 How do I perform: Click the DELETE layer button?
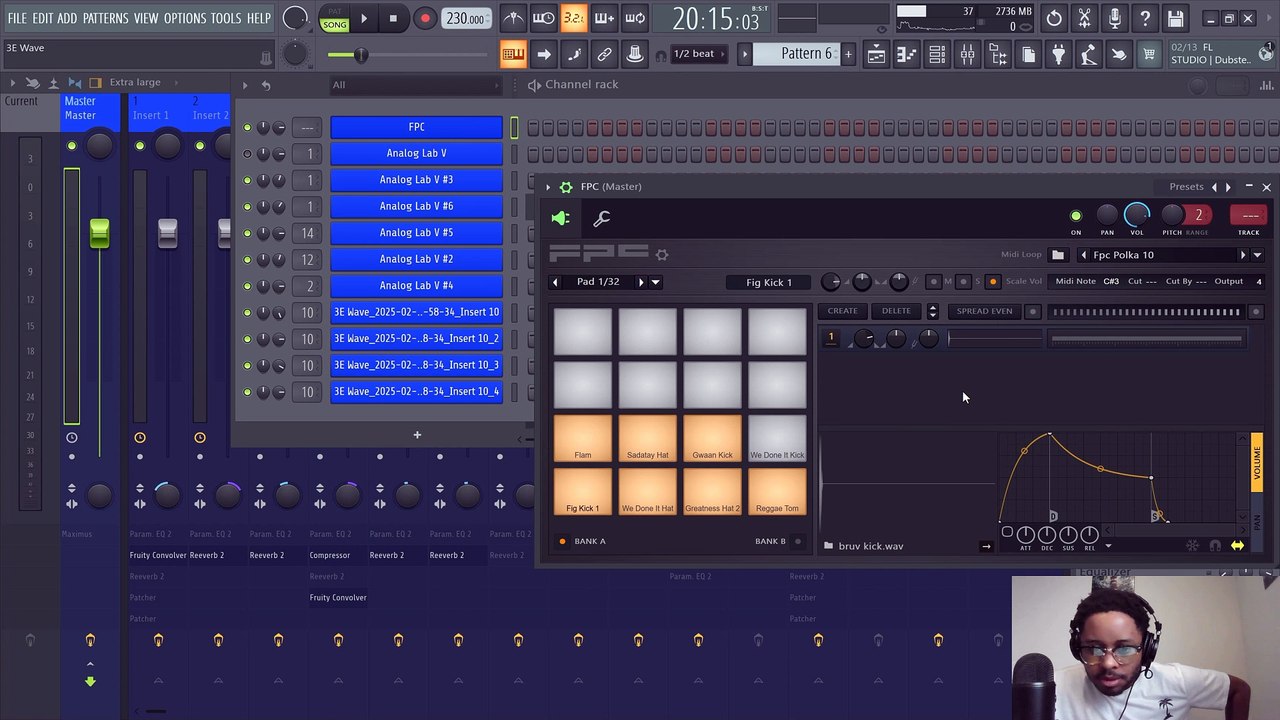pos(896,311)
